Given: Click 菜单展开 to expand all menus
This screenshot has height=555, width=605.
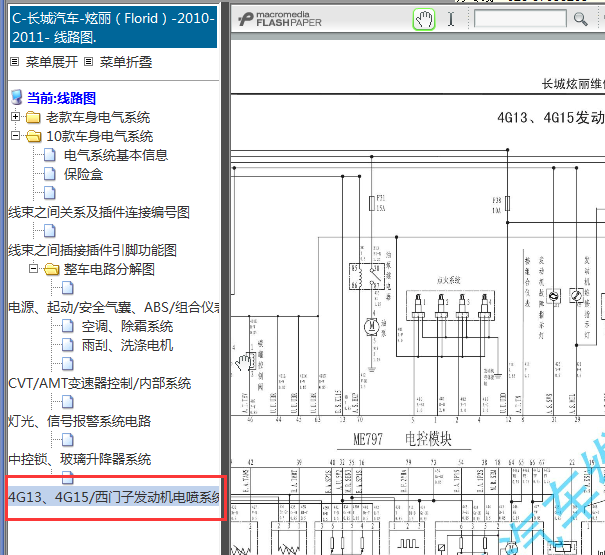Looking at the screenshot, I should (x=52, y=62).
